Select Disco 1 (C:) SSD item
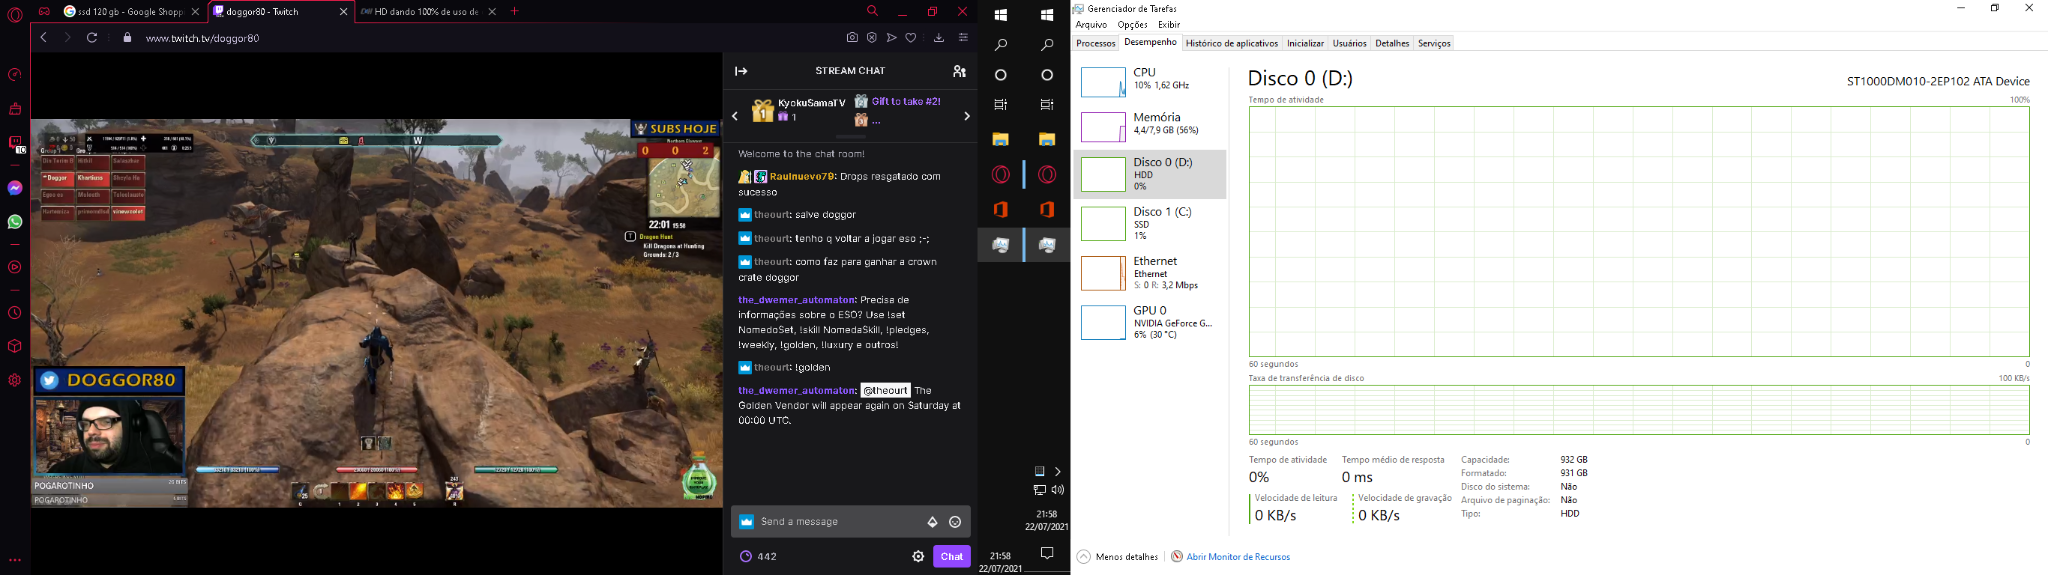Viewport: 2048px width, 575px height. tap(1150, 224)
